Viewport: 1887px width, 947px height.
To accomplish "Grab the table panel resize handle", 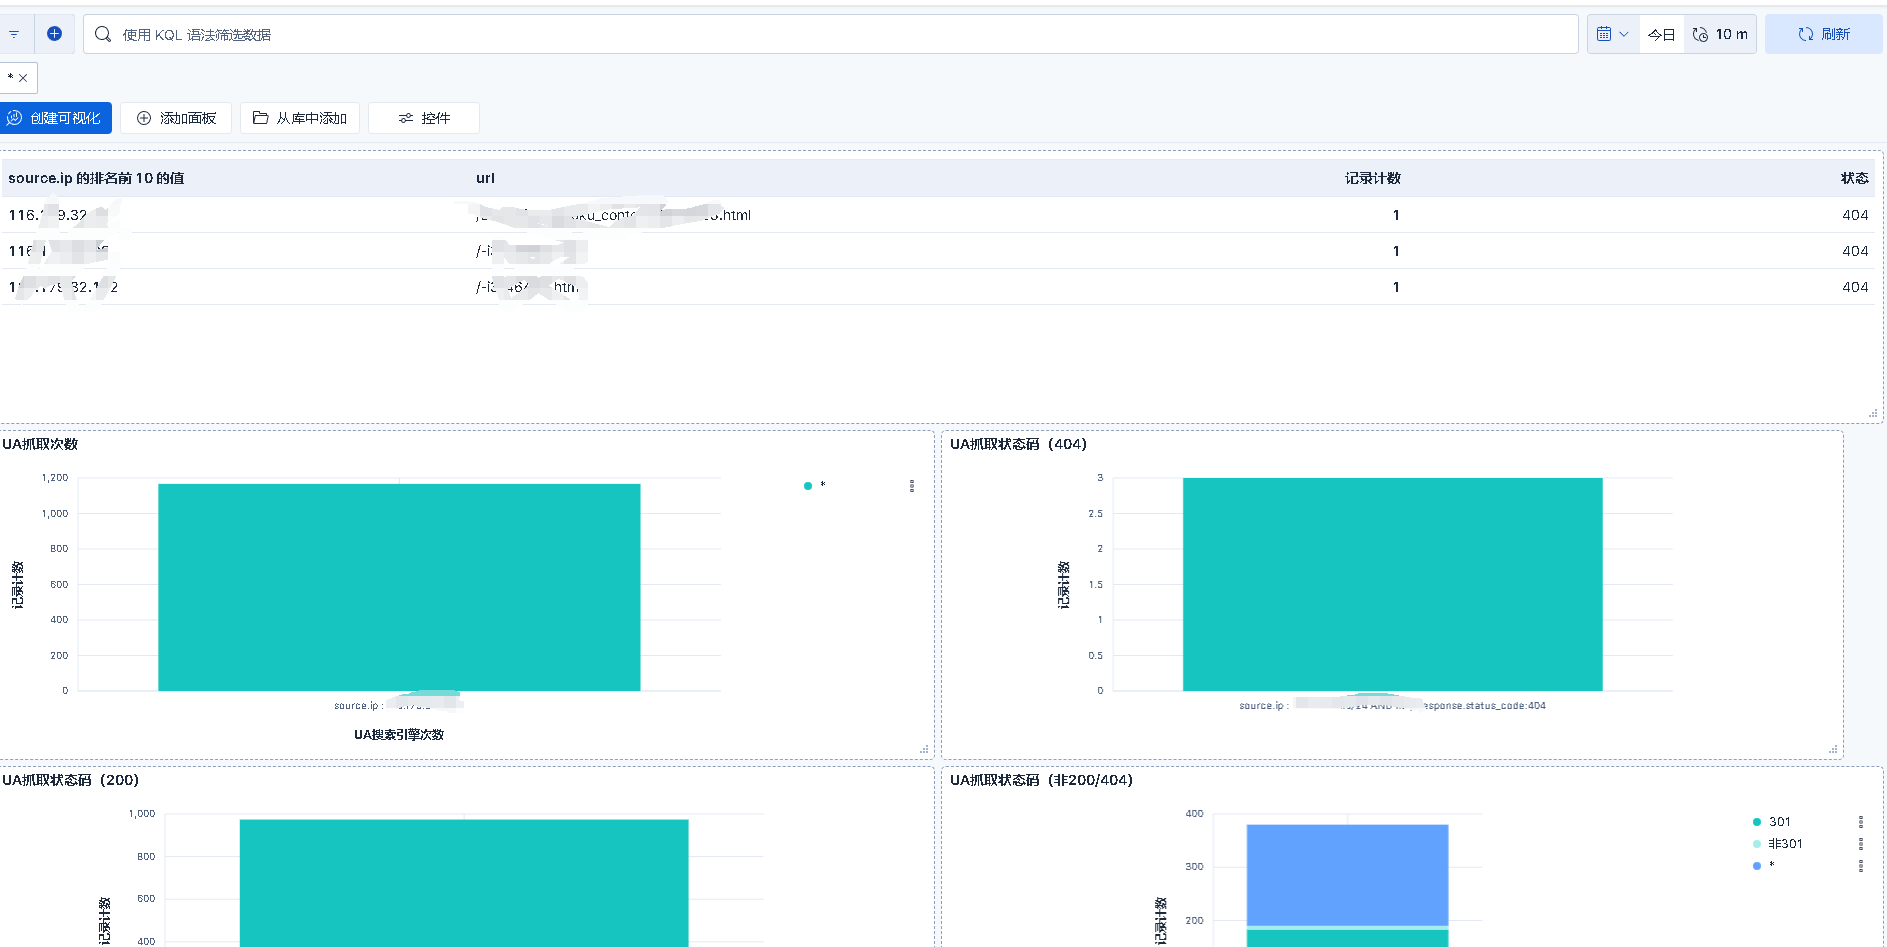I will [1873, 413].
